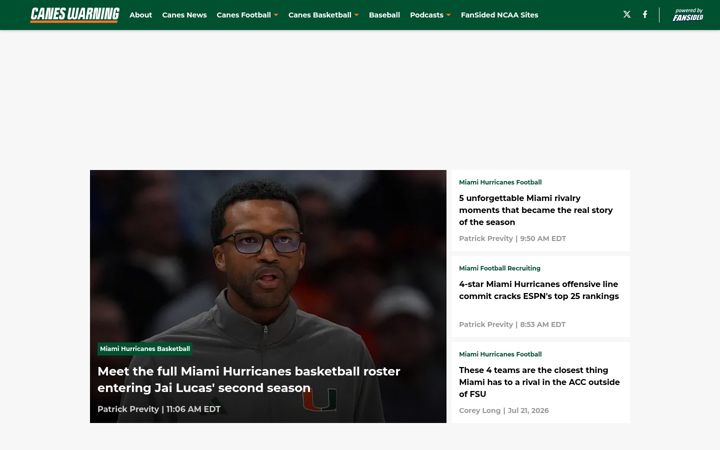
Task: Expand the Canes Football dropdown arrow
Action: tap(276, 15)
